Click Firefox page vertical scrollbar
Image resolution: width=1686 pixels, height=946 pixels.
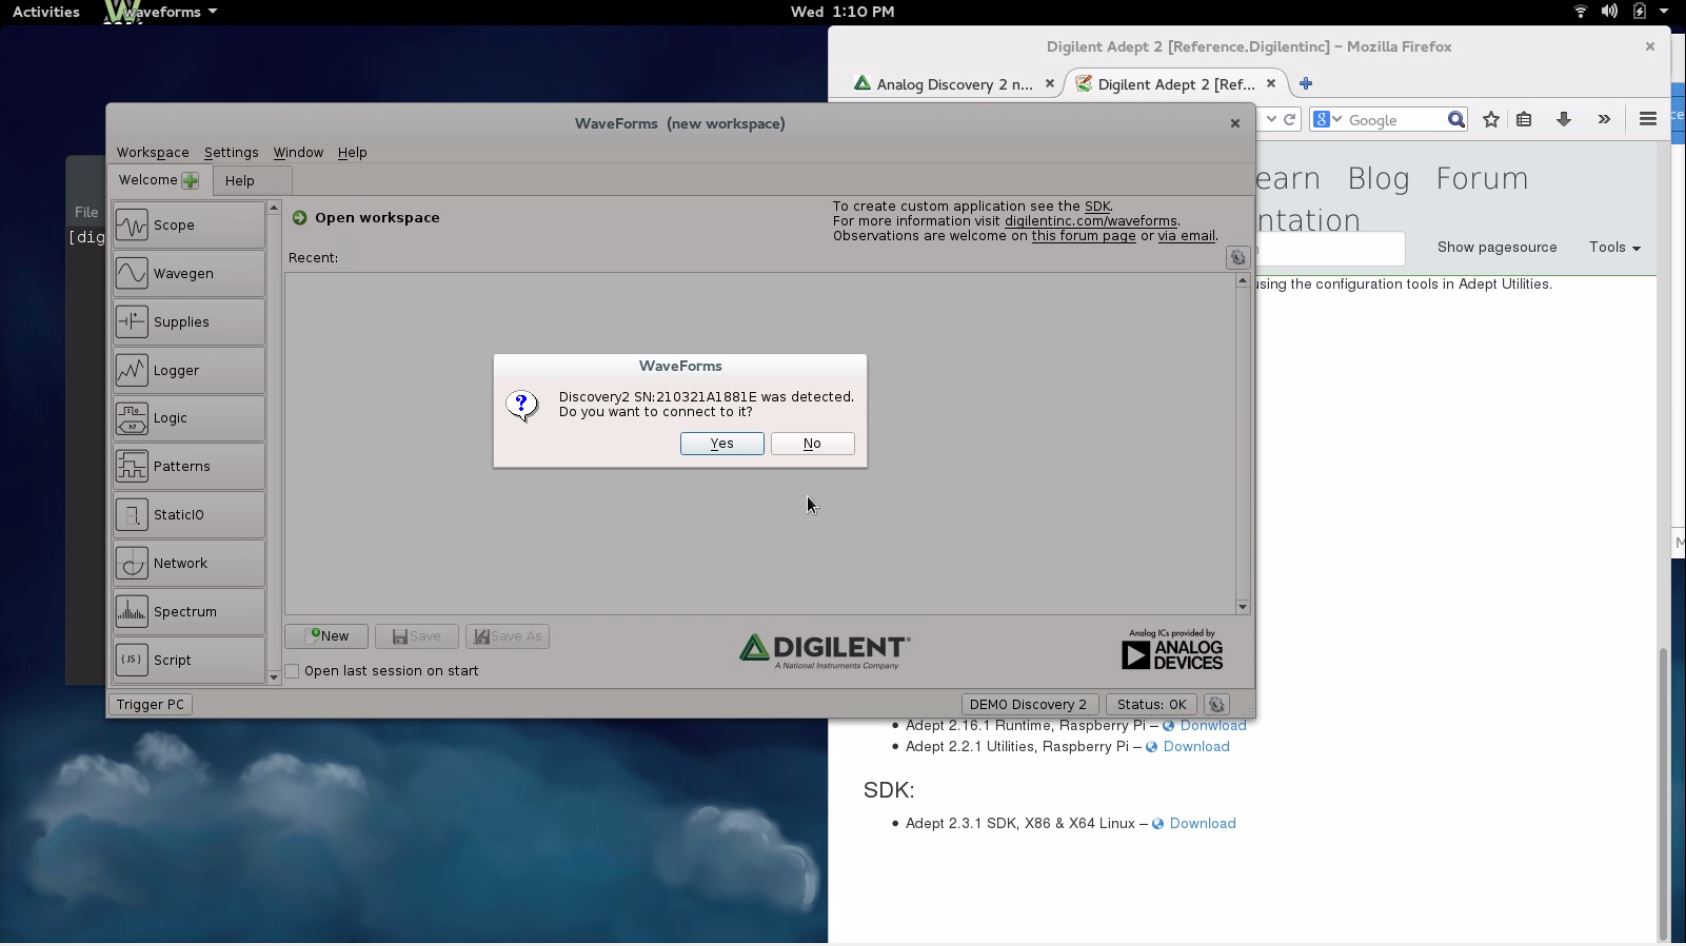click(1663, 795)
